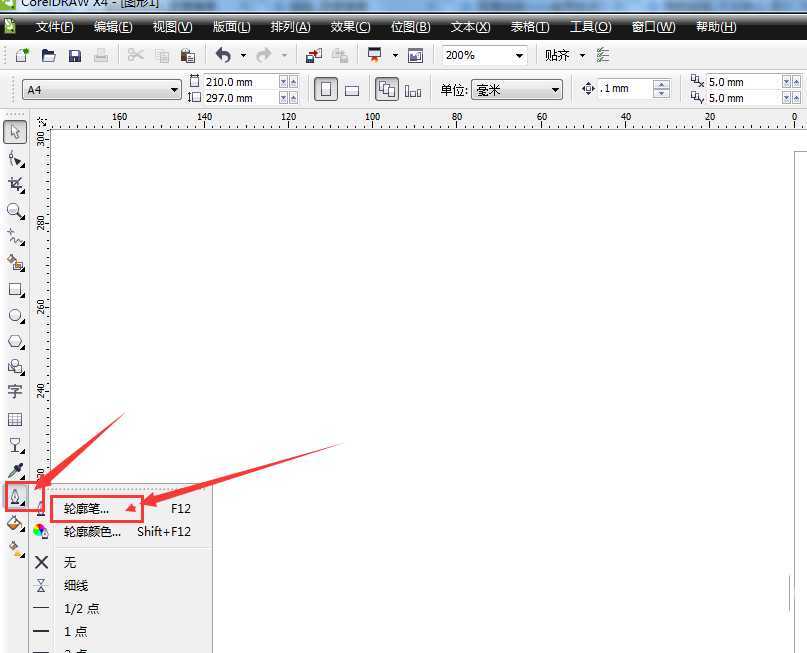The image size is (807, 653).
Task: Select the Pick tool in the toolbox
Action: coord(15,132)
